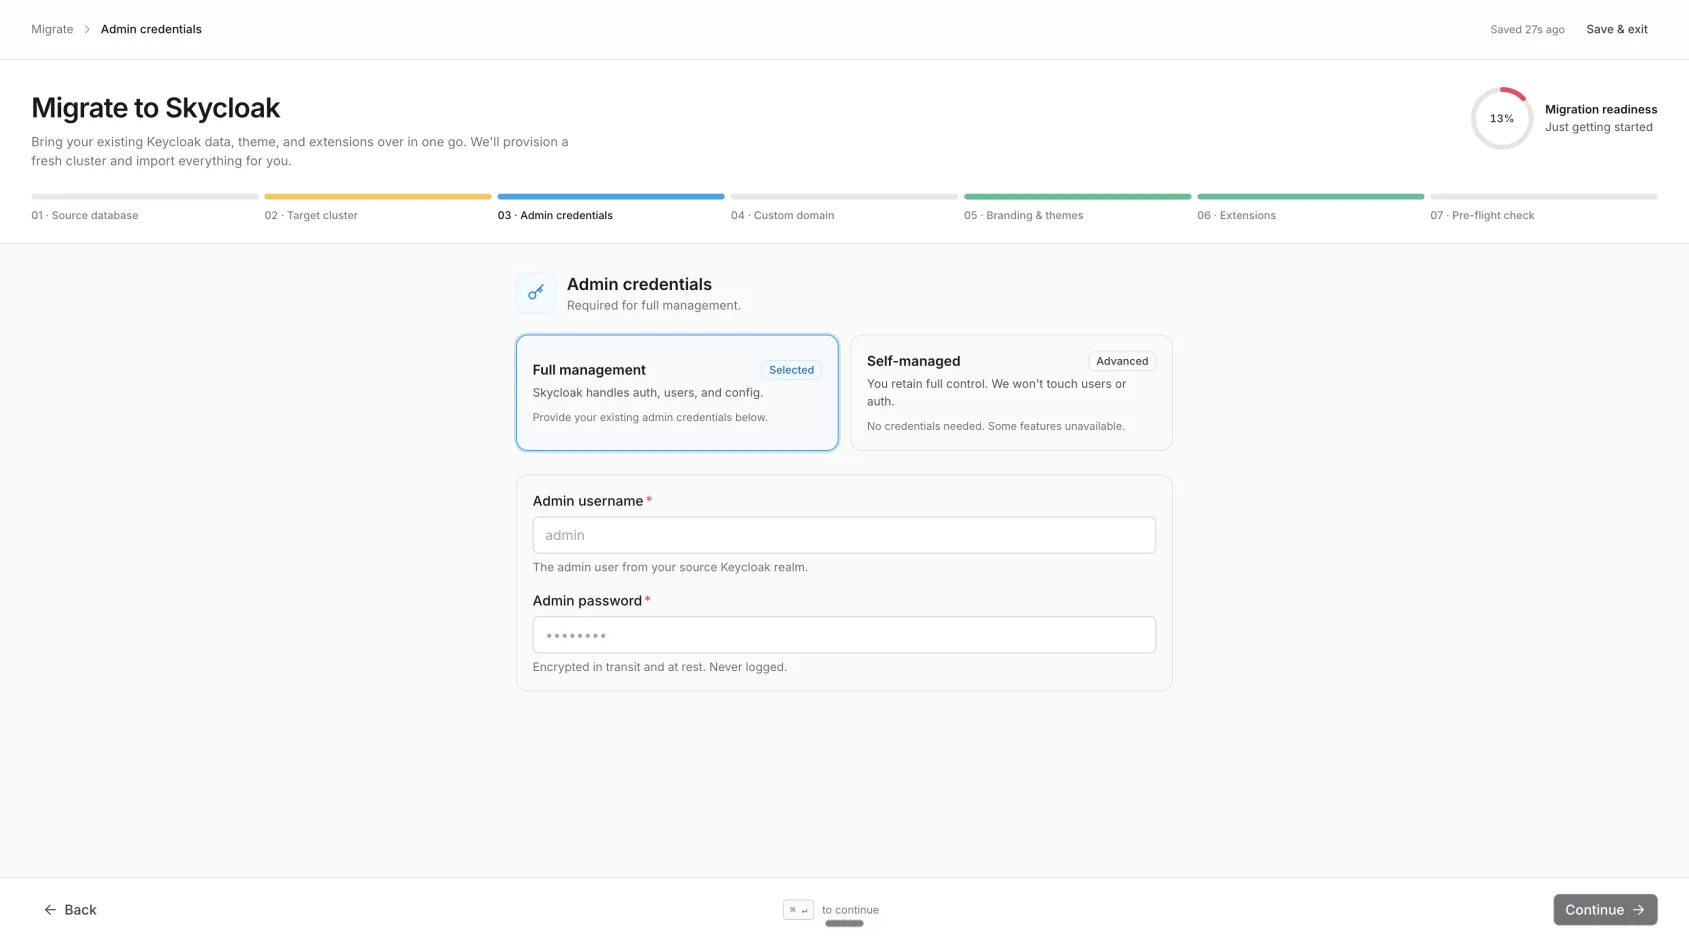The height and width of the screenshot is (941, 1689).
Task: Click the breadcrumb chevron after Migrate
Action: click(x=87, y=30)
